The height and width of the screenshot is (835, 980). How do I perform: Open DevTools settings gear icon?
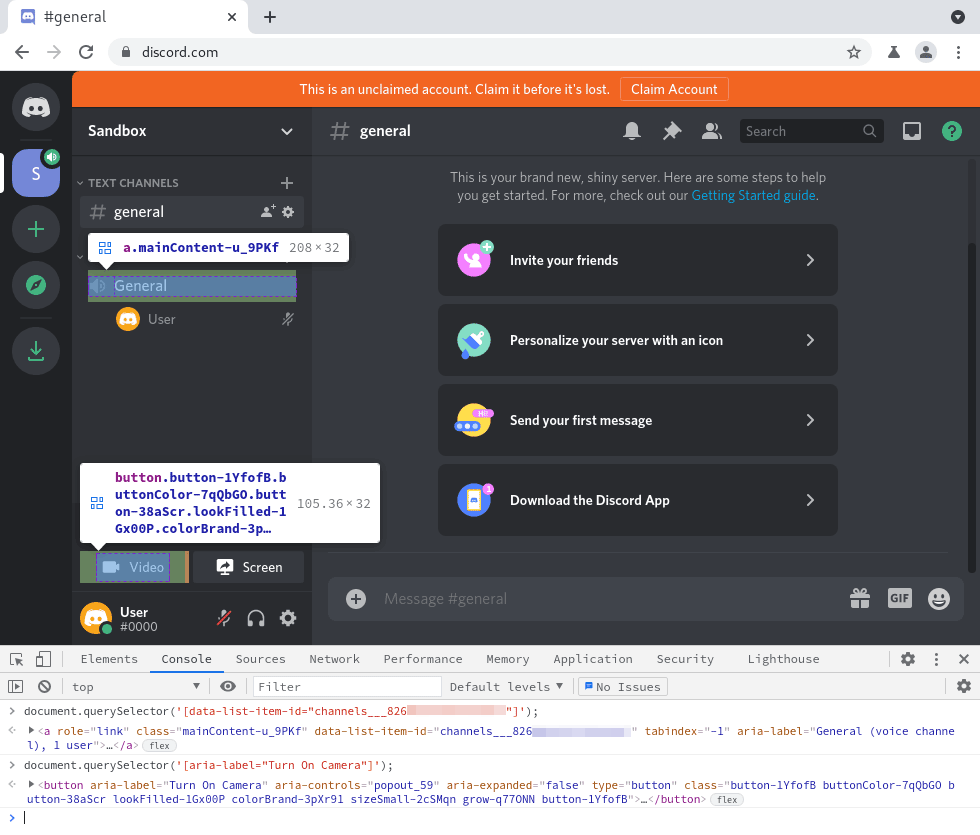pos(908,659)
